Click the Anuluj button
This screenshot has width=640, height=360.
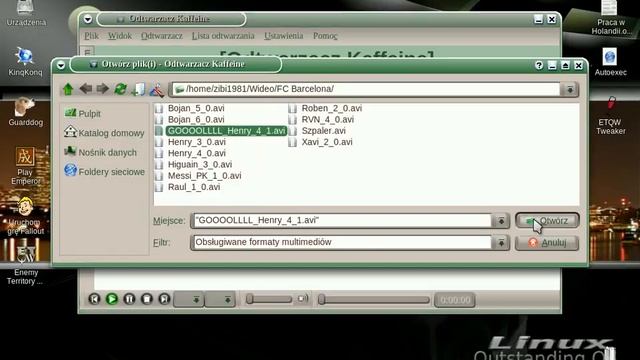click(547, 242)
